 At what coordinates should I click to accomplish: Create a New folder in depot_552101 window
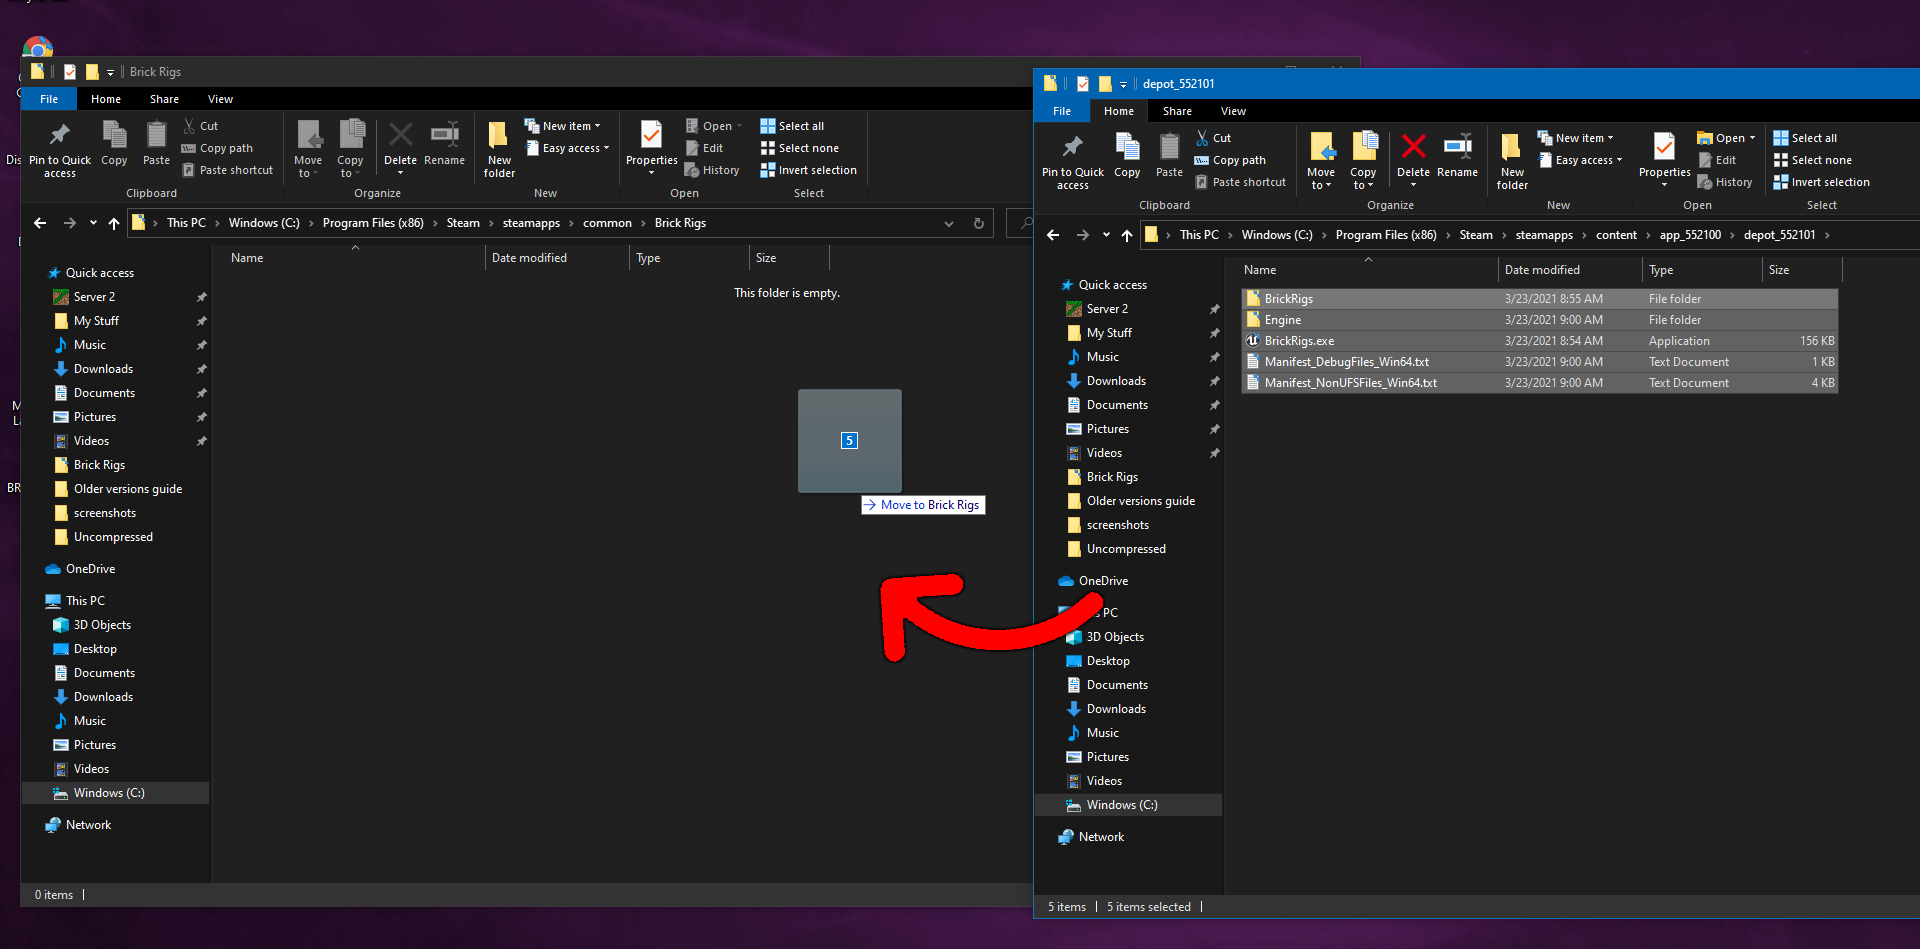[1512, 161]
